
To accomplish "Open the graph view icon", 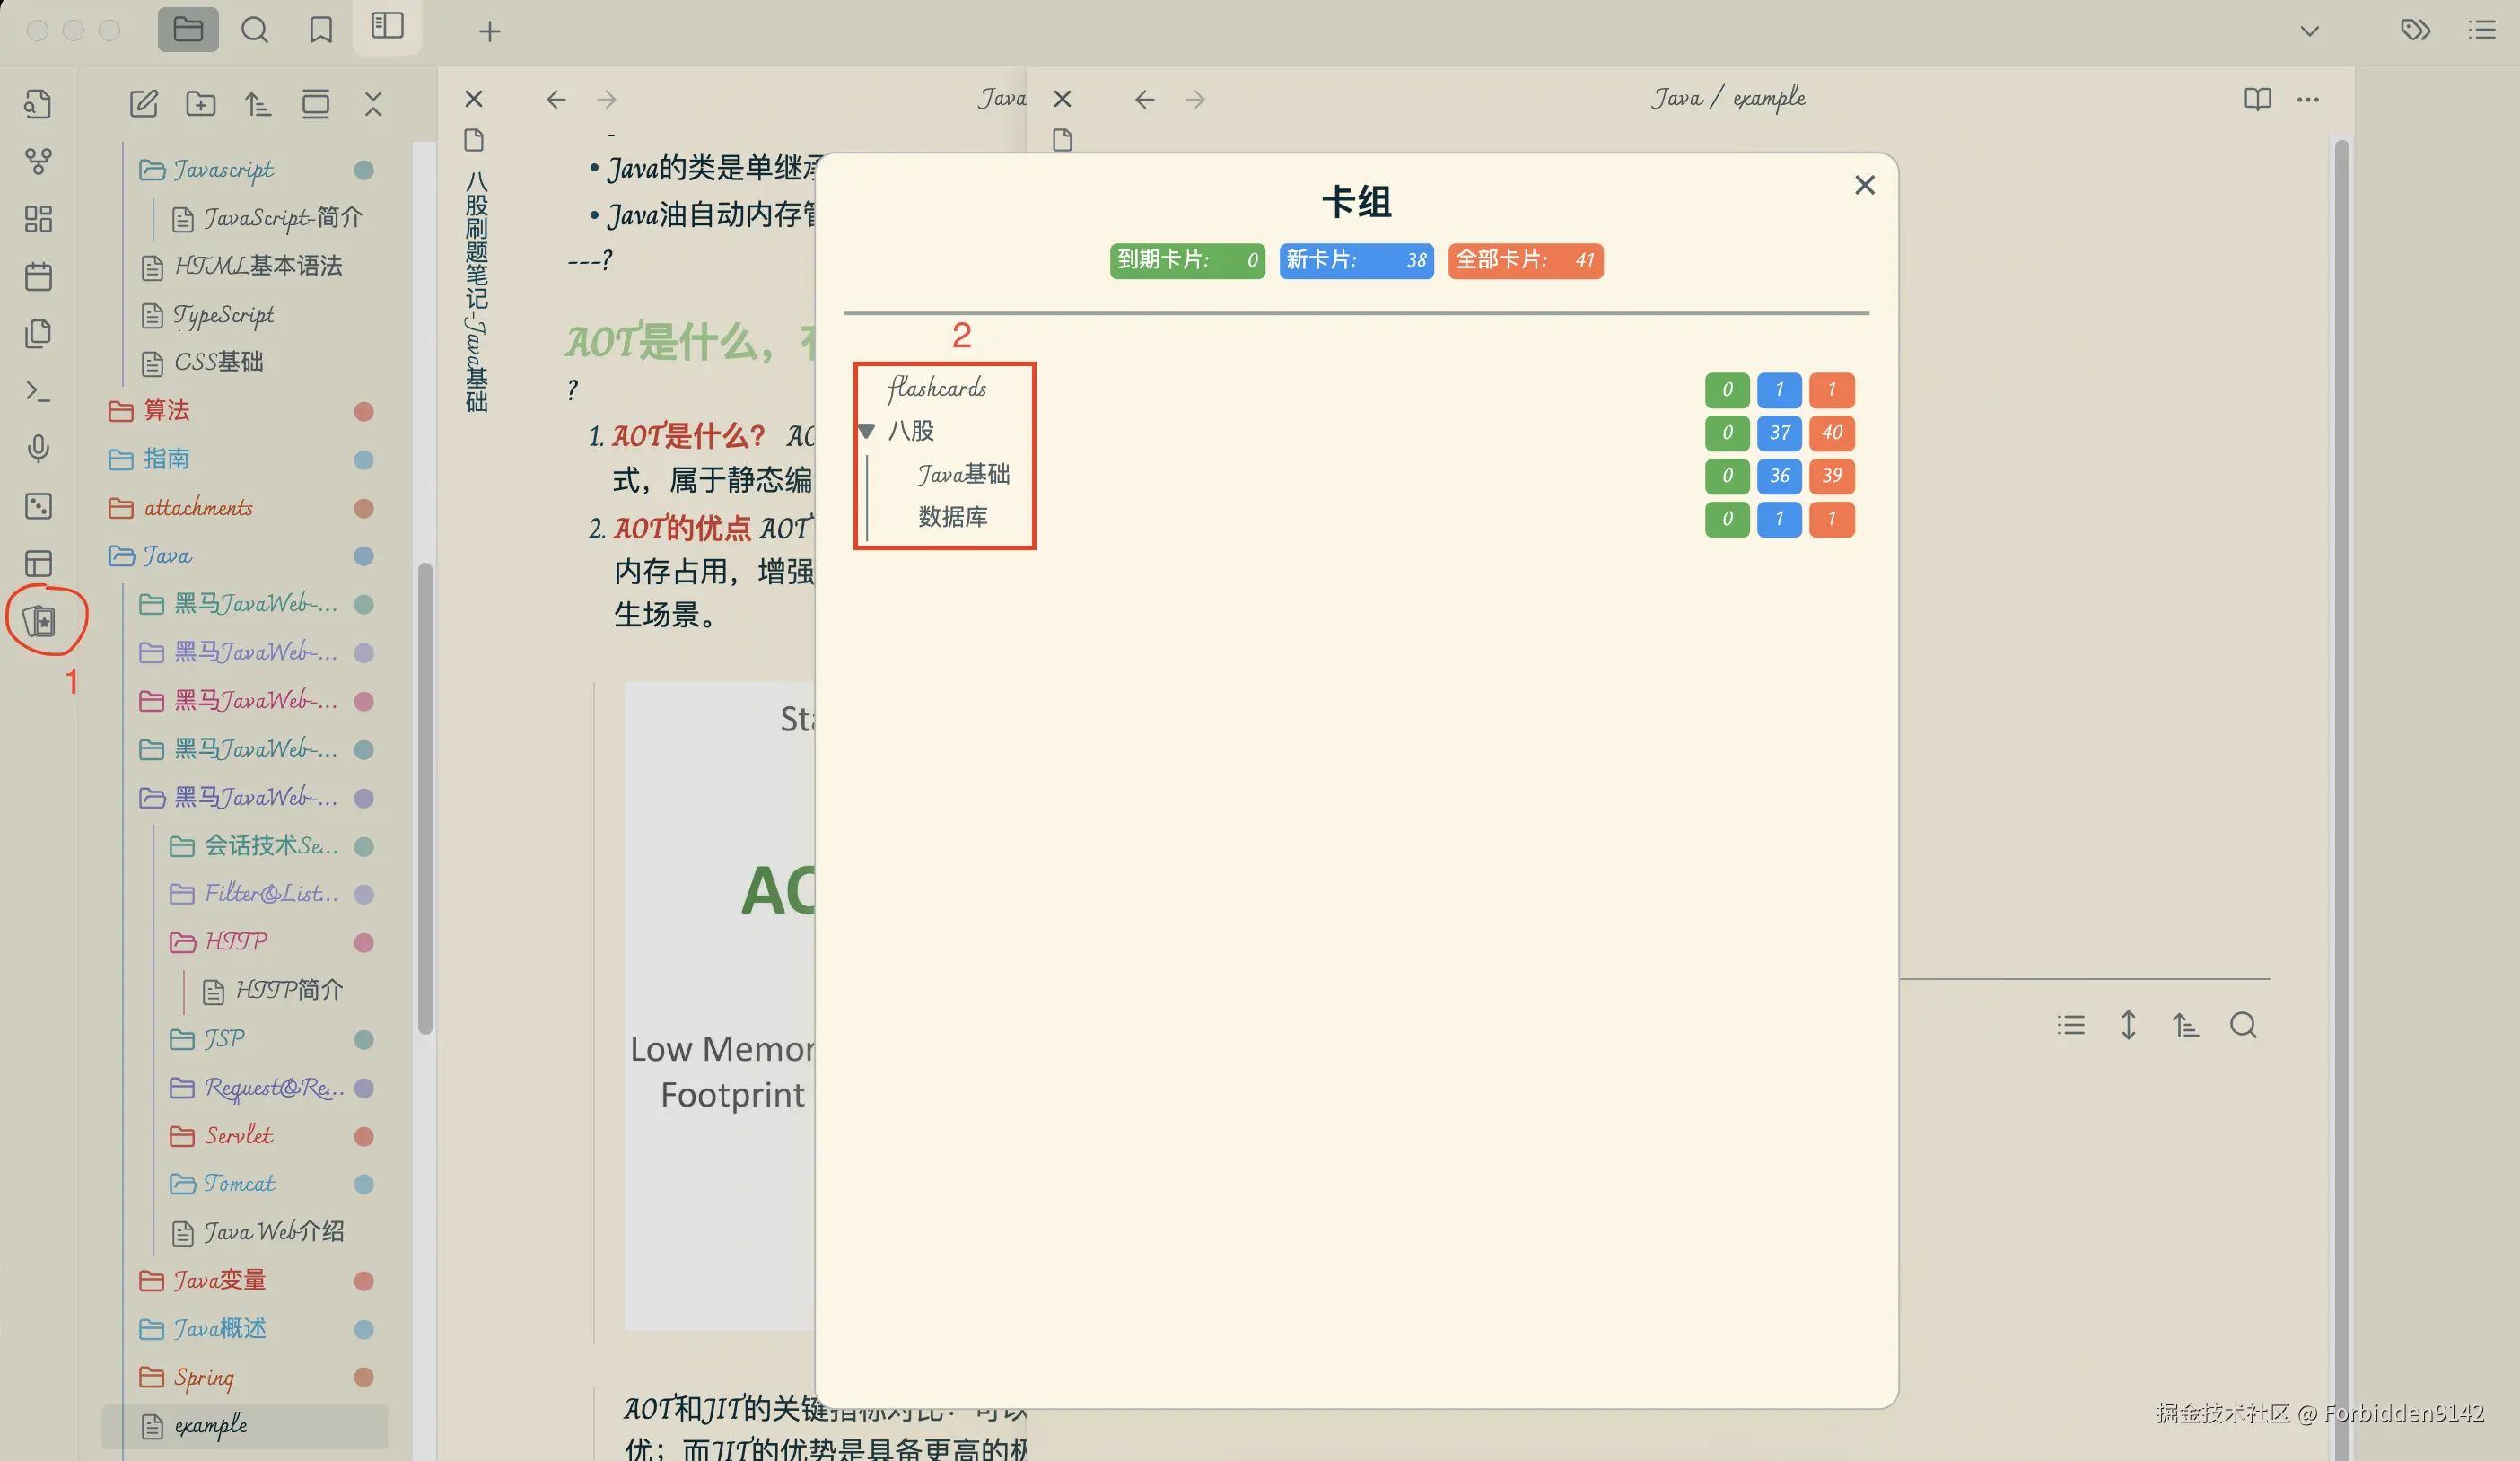I will [x=38, y=160].
